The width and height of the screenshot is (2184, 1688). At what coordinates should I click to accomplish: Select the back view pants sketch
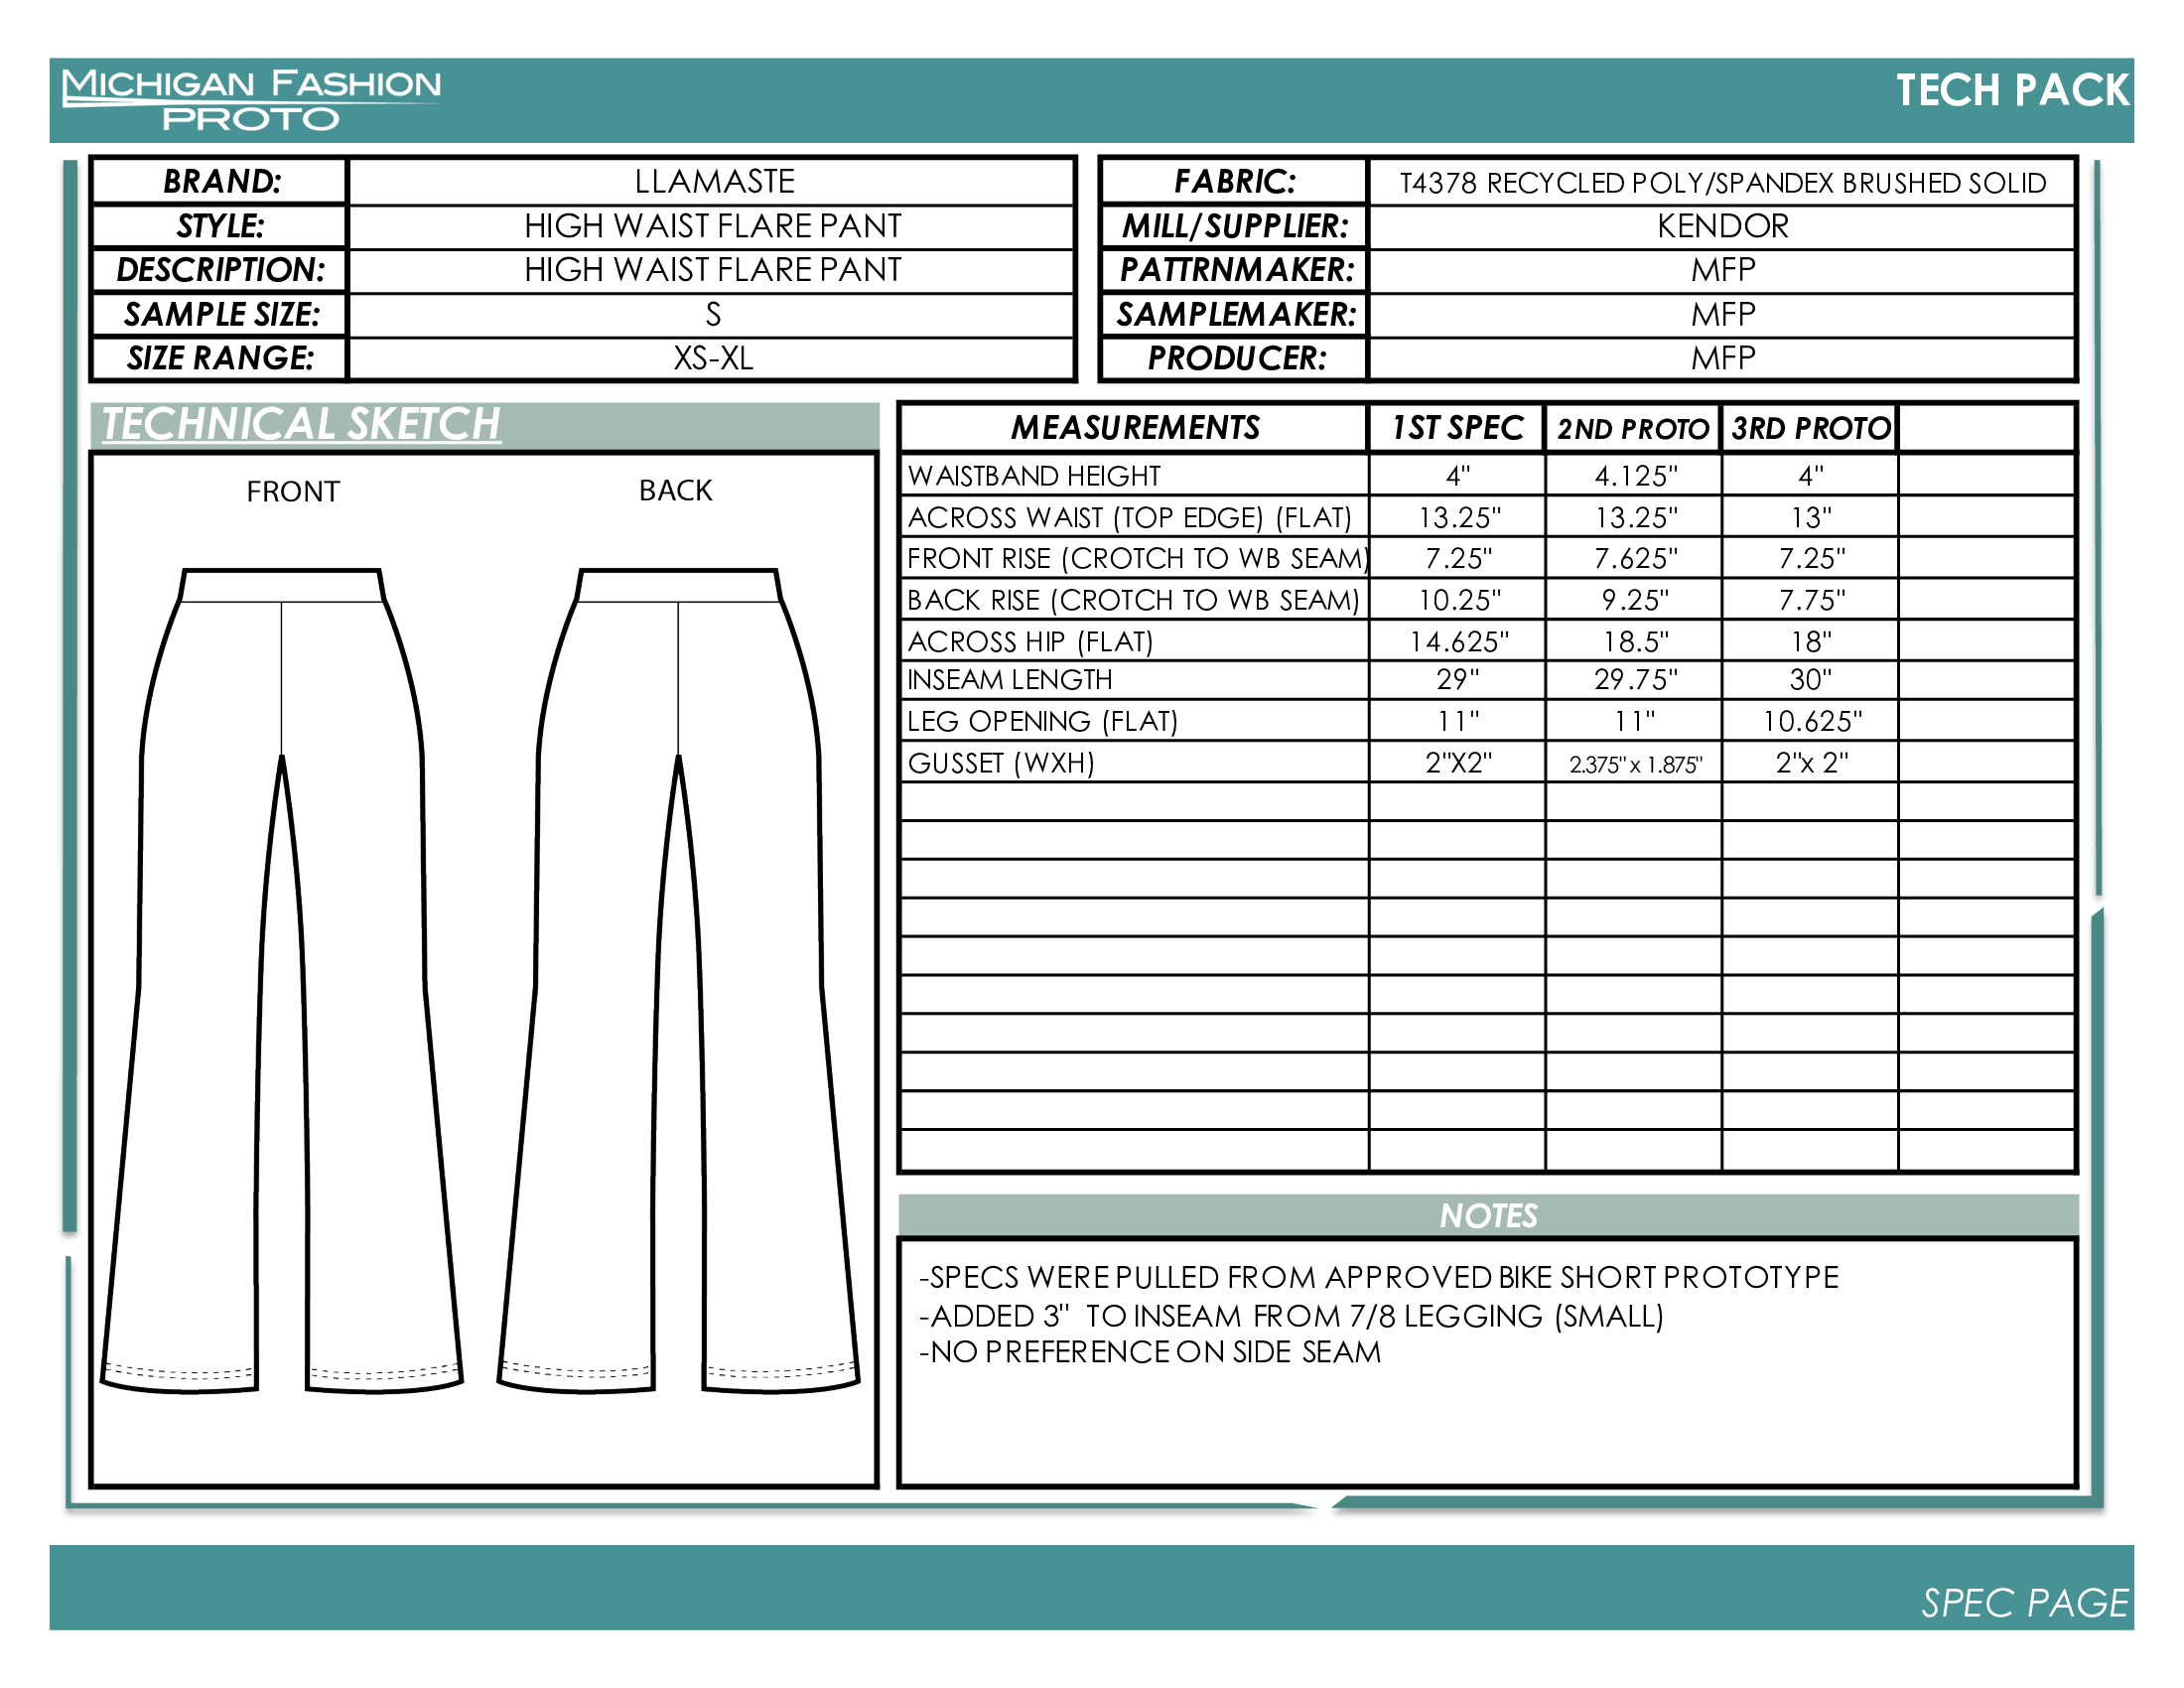tap(679, 981)
